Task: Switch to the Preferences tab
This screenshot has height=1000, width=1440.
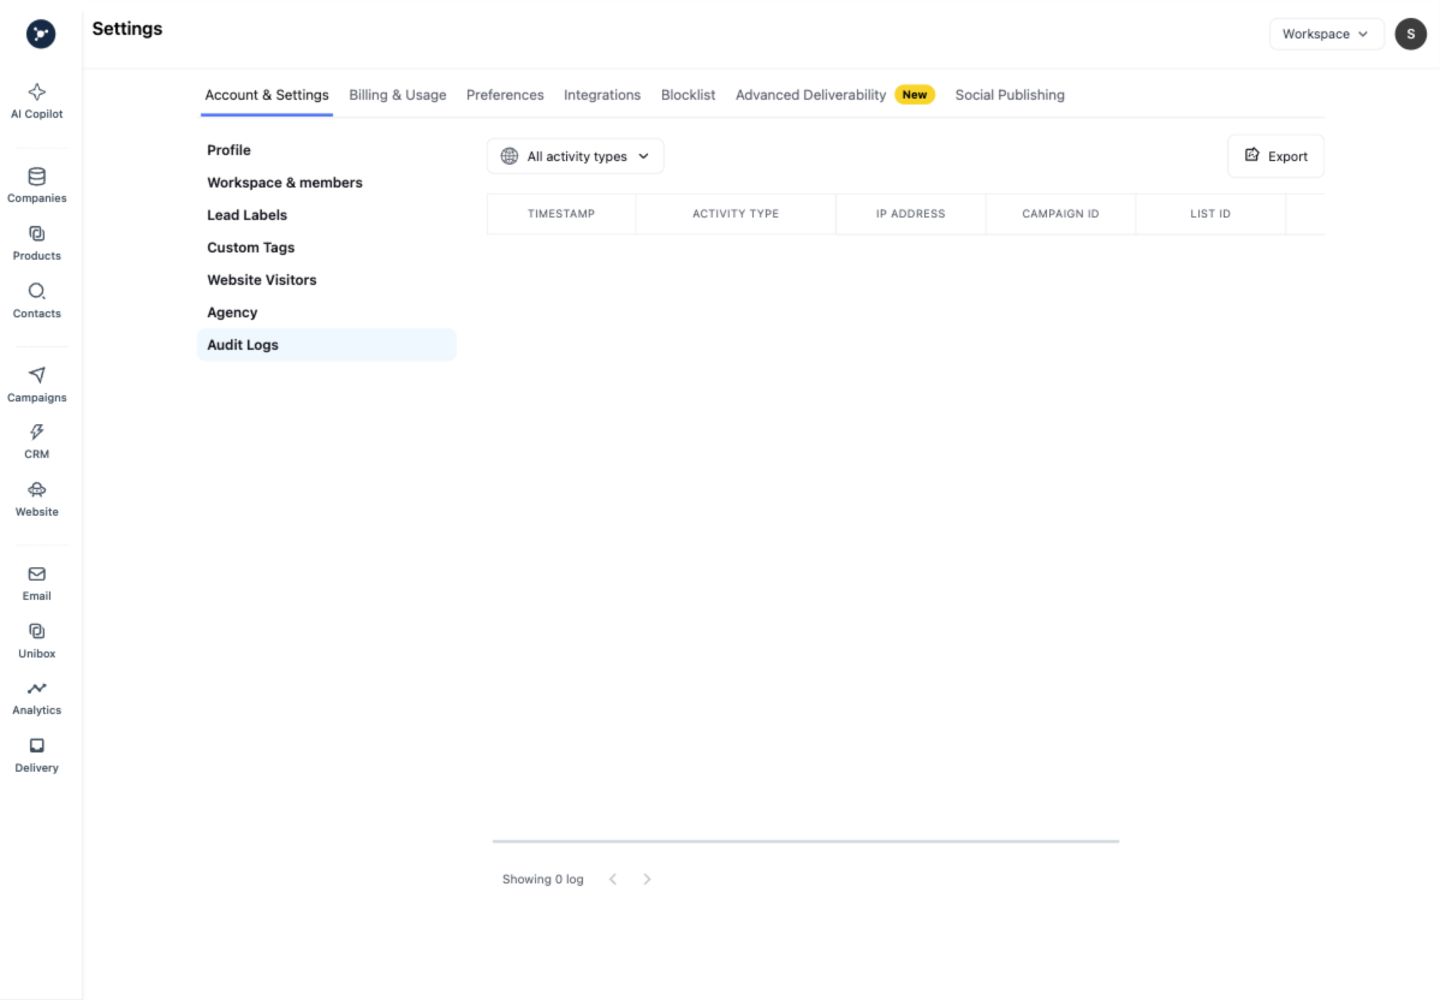Action: (x=505, y=95)
